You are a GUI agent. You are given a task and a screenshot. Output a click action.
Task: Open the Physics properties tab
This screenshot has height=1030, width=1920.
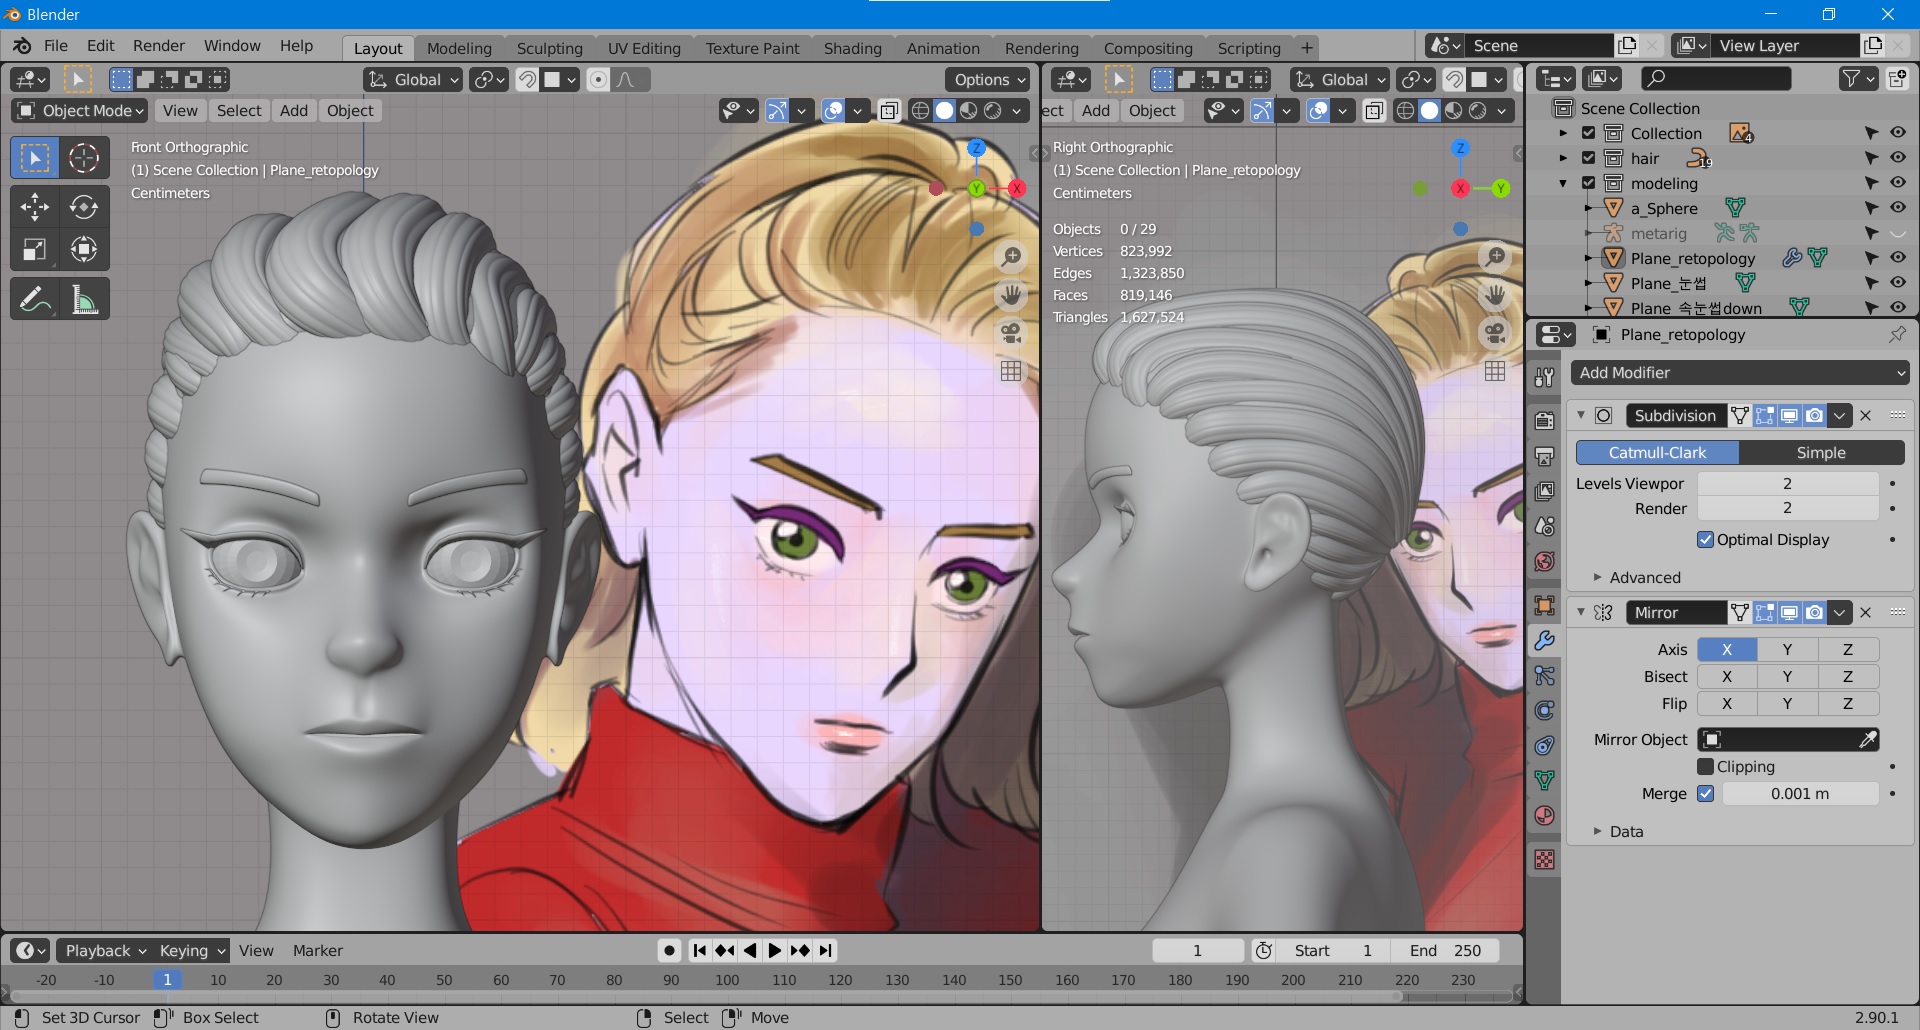click(x=1544, y=711)
